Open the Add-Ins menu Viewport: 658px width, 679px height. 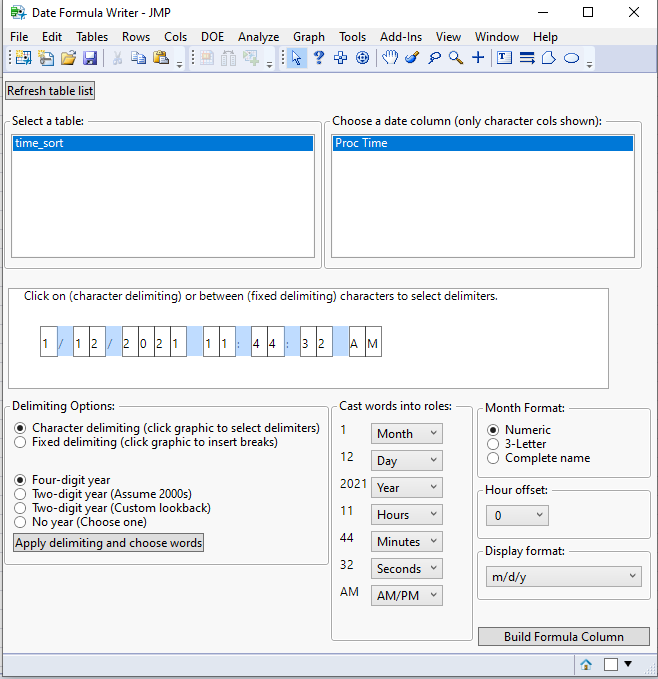point(401,37)
